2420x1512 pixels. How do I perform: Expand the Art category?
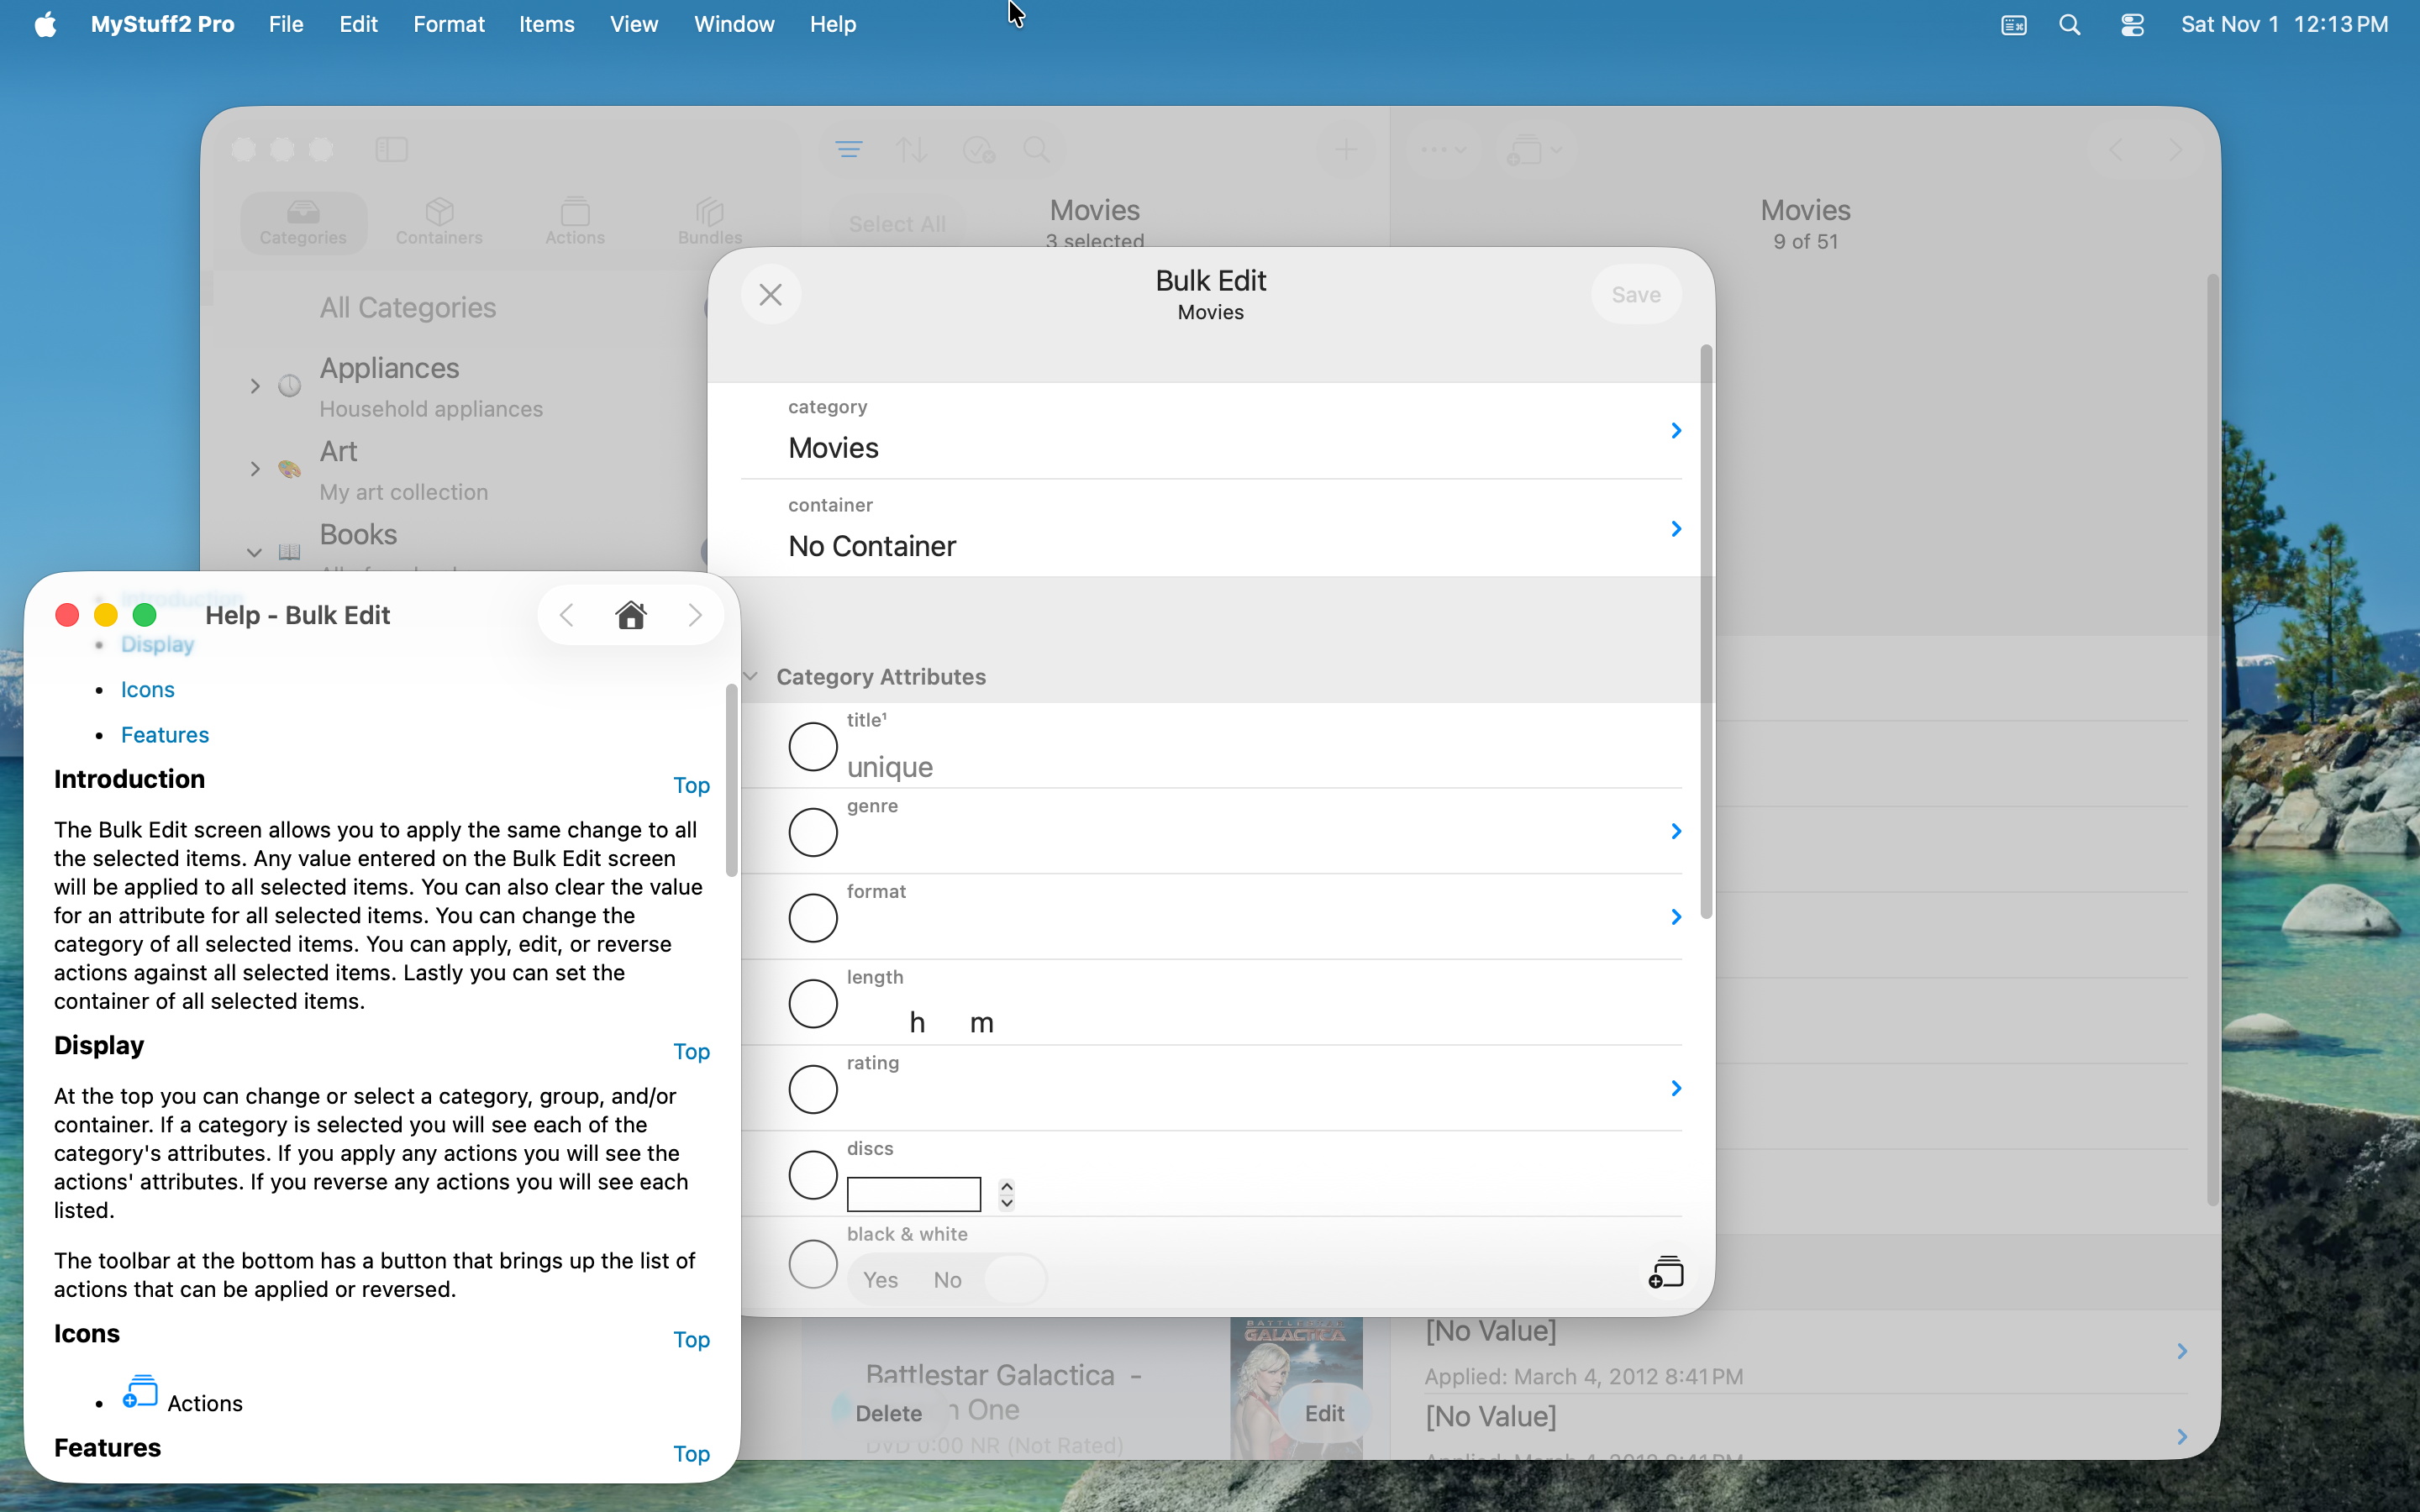[255, 469]
